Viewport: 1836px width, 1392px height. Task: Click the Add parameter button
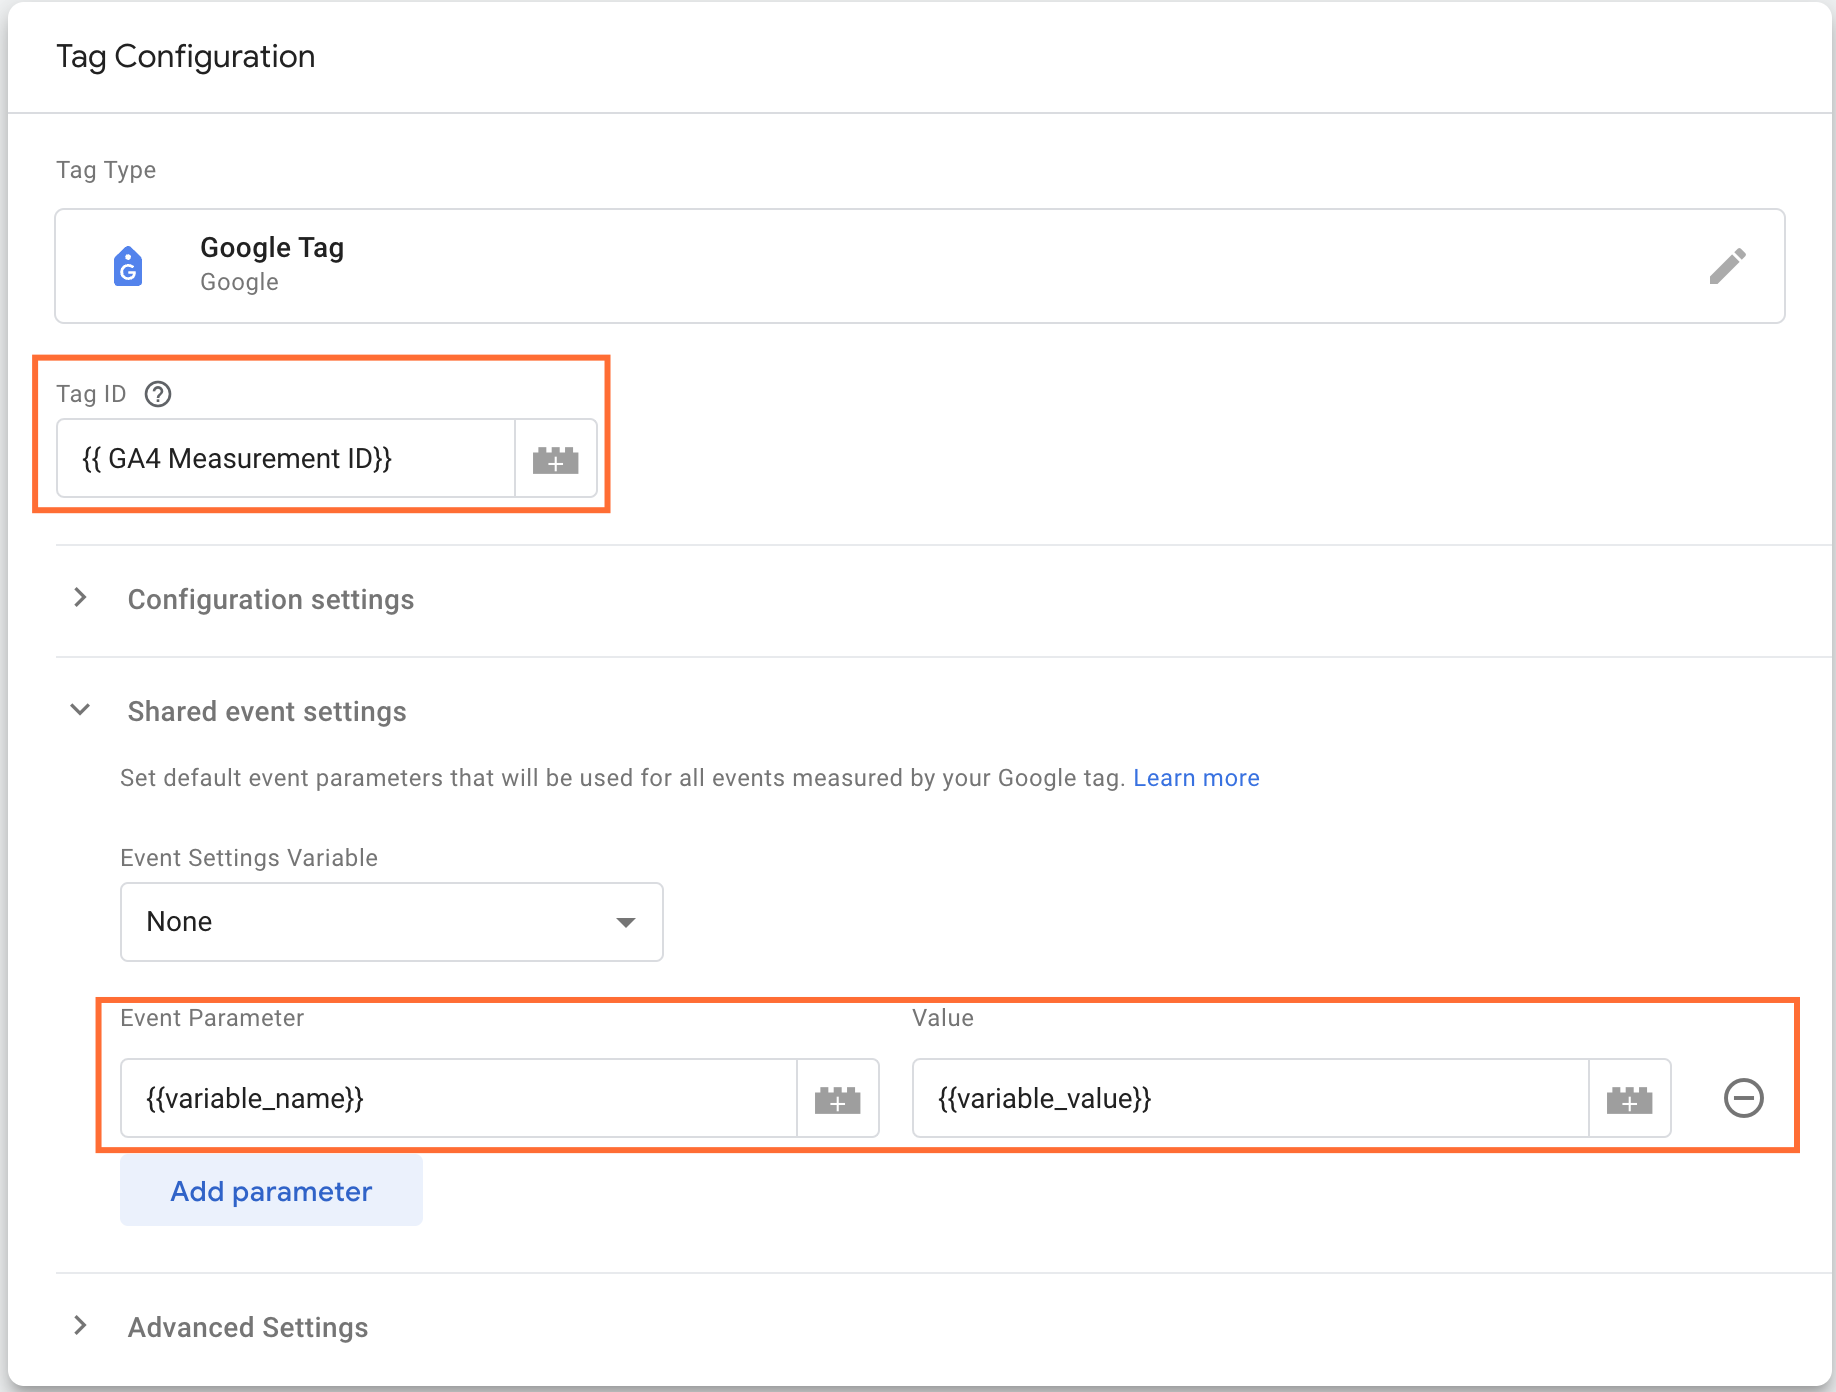tap(270, 1190)
